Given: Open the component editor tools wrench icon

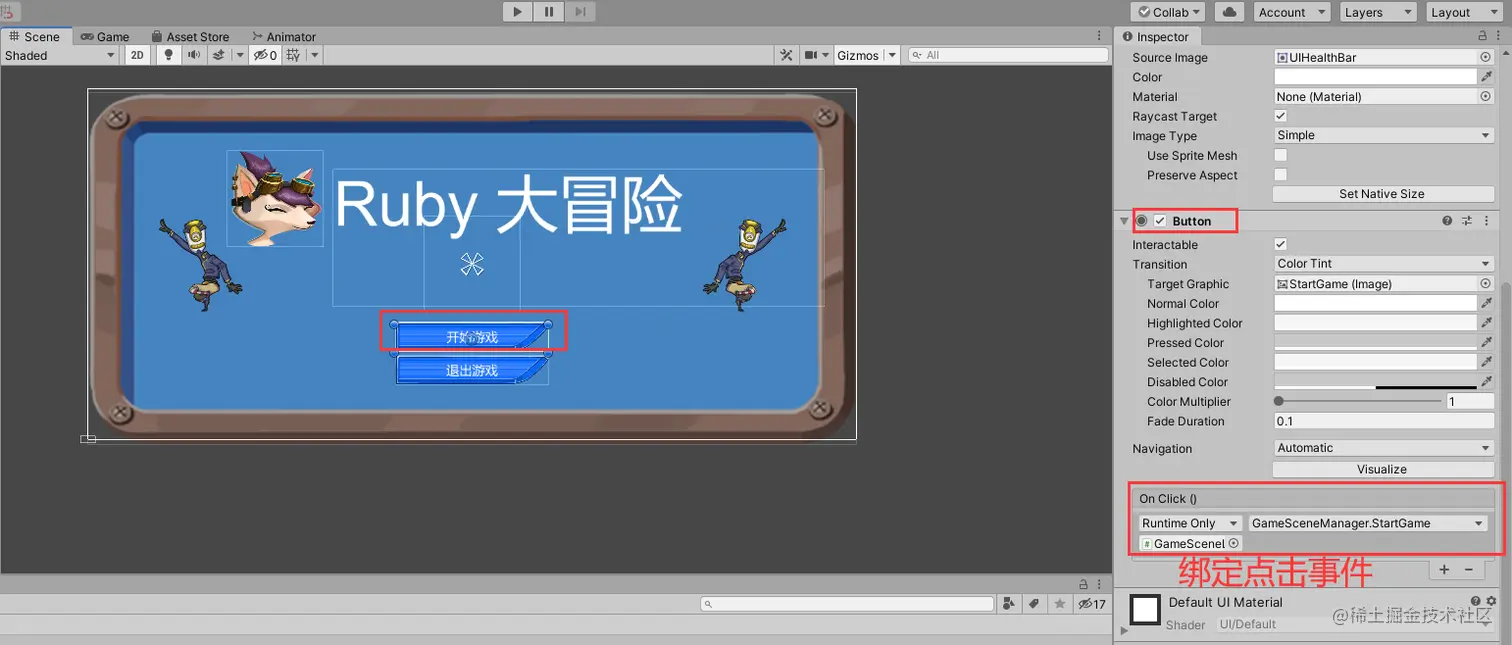Looking at the screenshot, I should point(787,55).
